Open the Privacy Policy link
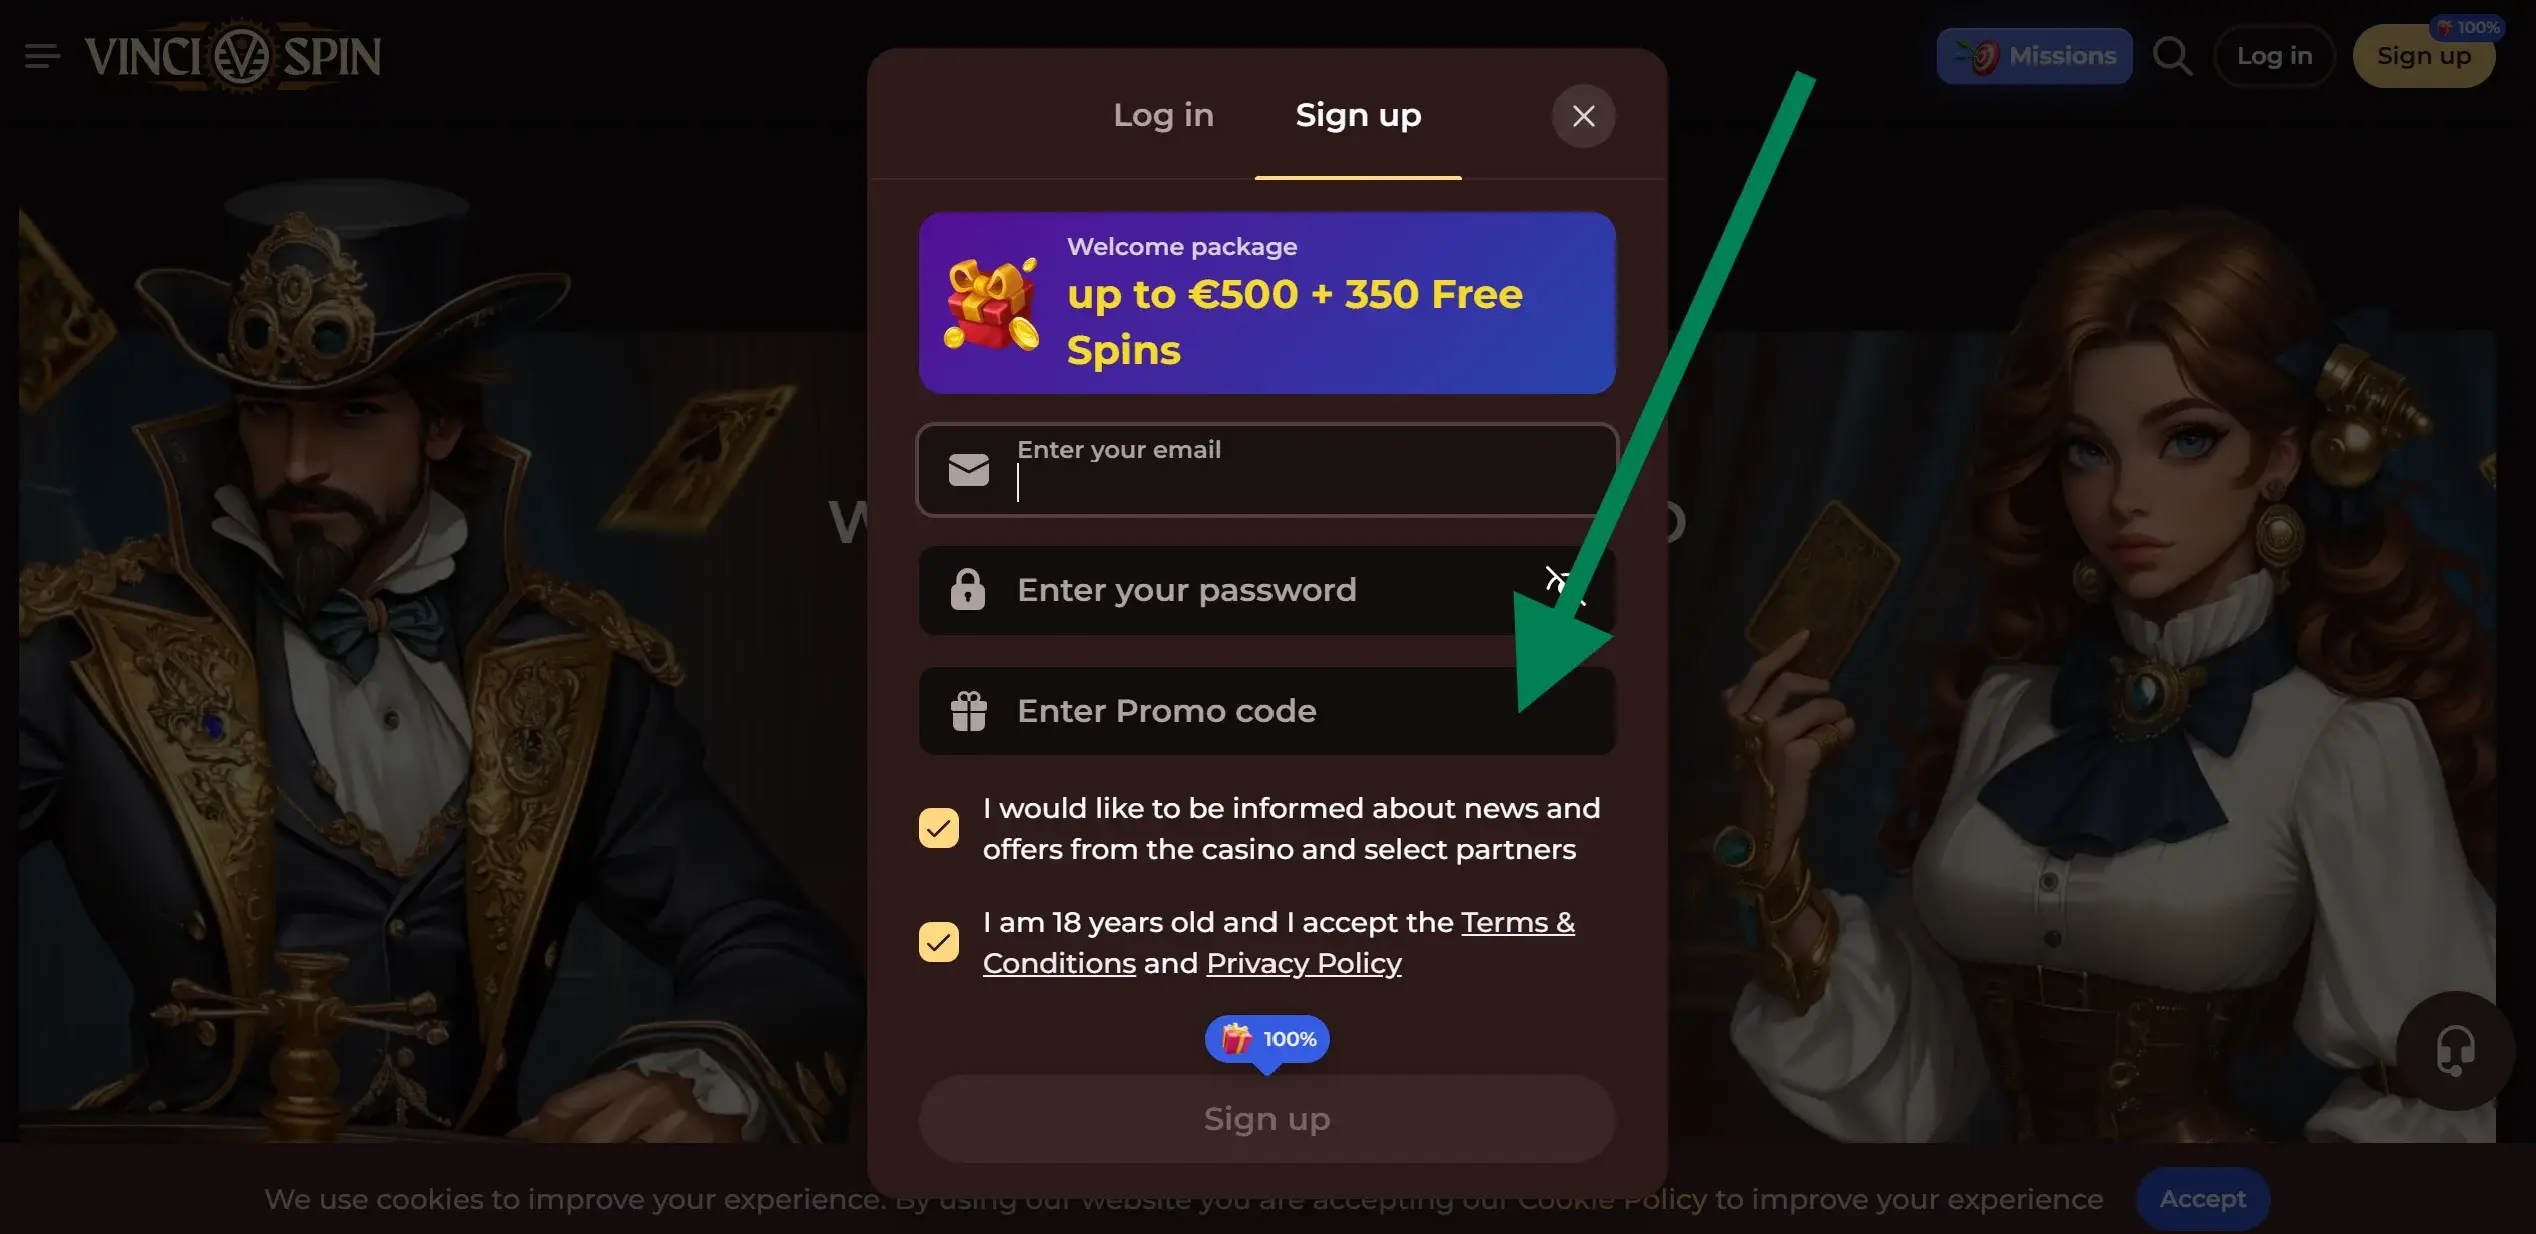The height and width of the screenshot is (1234, 2536). pyautogui.click(x=1304, y=963)
